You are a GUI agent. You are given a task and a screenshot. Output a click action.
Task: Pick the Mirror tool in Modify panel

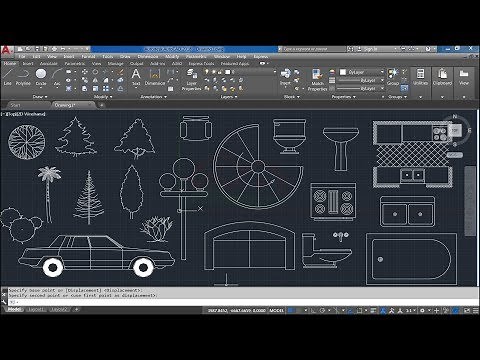(95, 80)
